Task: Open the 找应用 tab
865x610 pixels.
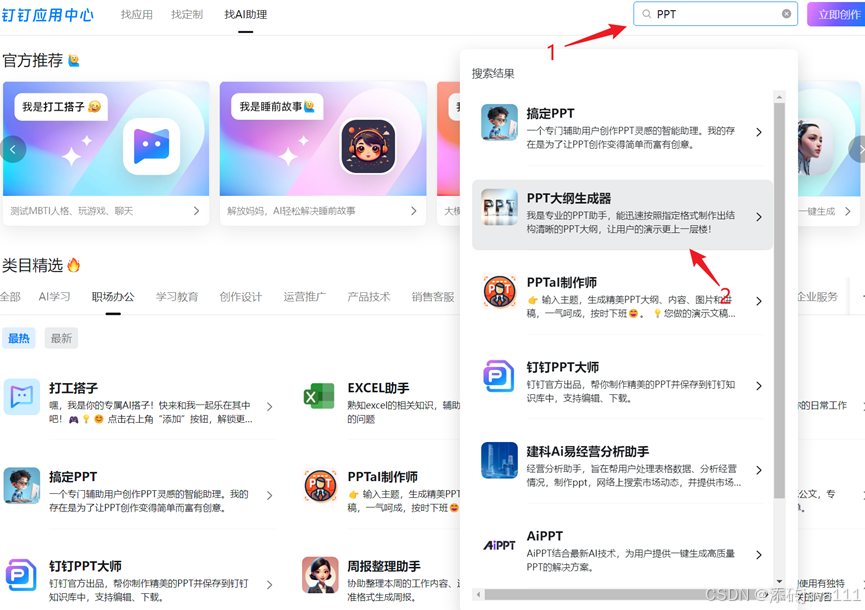Action: point(137,15)
